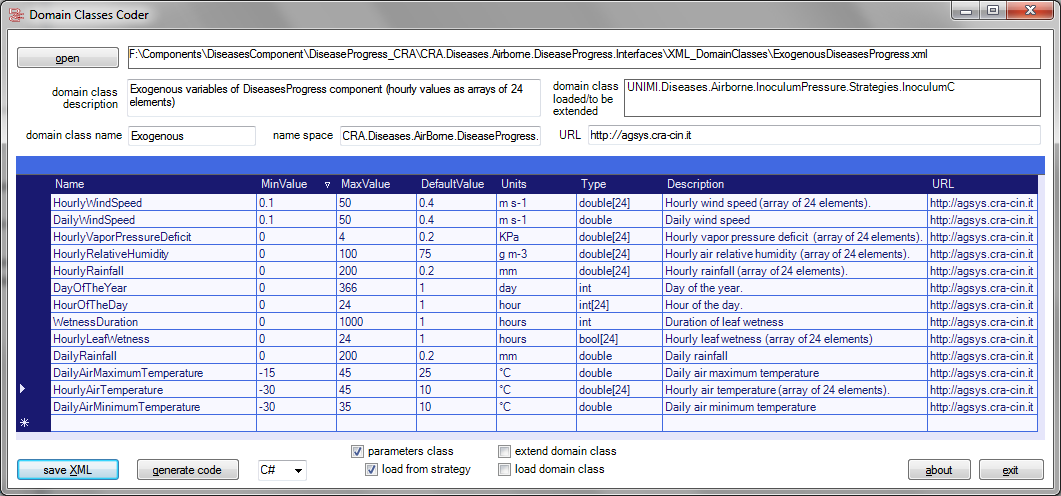
Task: Sort by the MinValue column header
Action: [x=296, y=184]
